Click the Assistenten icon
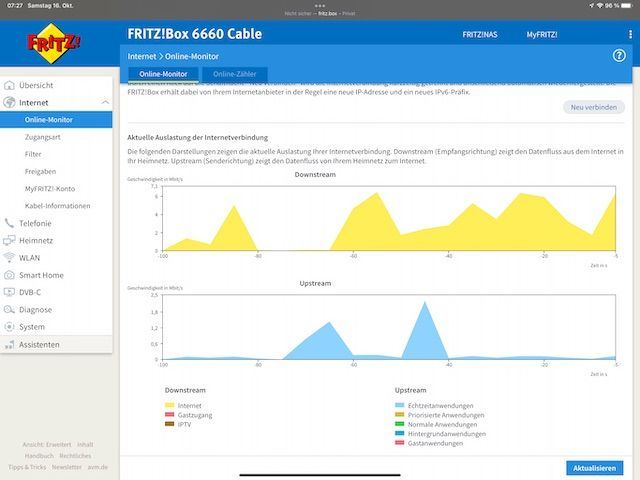 click(x=9, y=345)
